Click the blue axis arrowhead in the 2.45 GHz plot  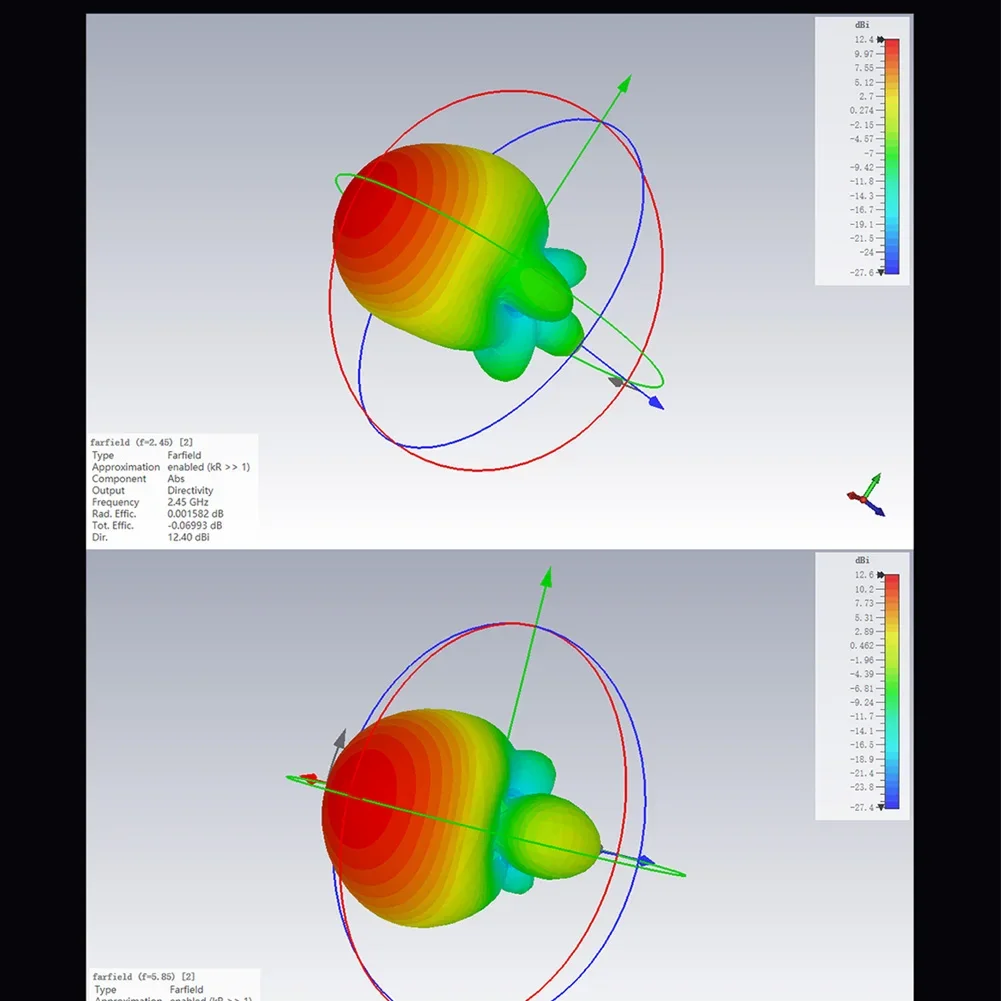656,403
